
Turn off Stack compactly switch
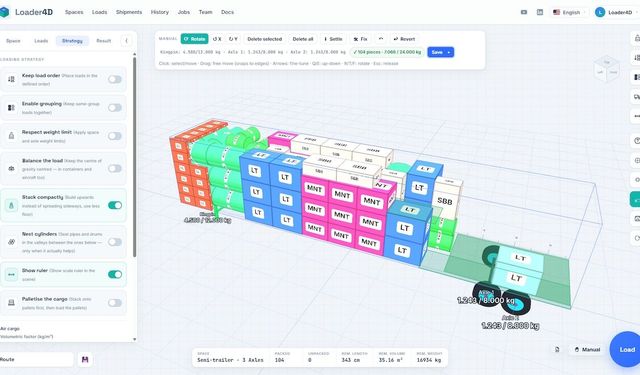click(x=115, y=205)
